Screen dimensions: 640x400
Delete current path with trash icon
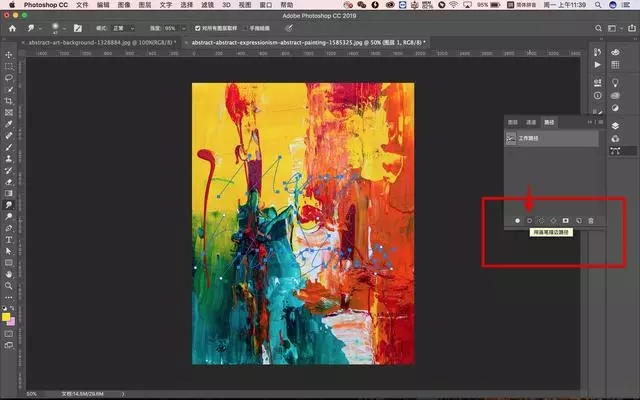(x=591, y=219)
